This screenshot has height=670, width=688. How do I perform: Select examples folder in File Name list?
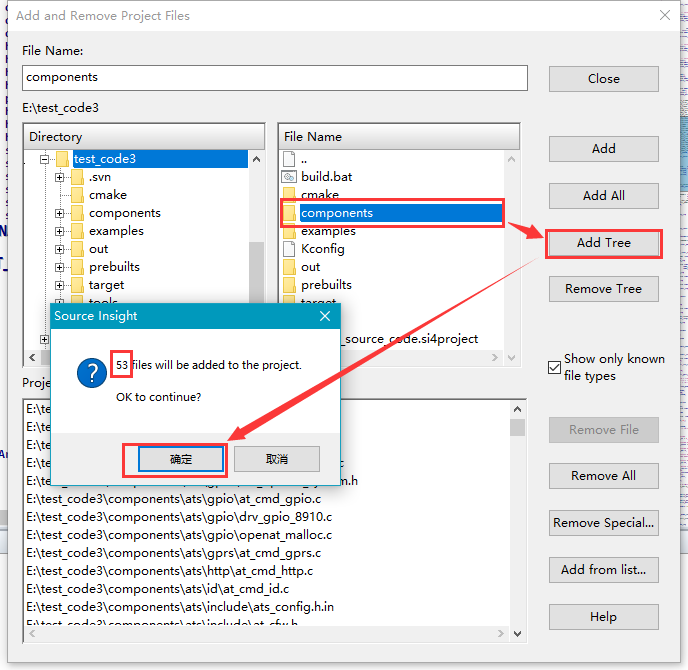click(x=328, y=231)
